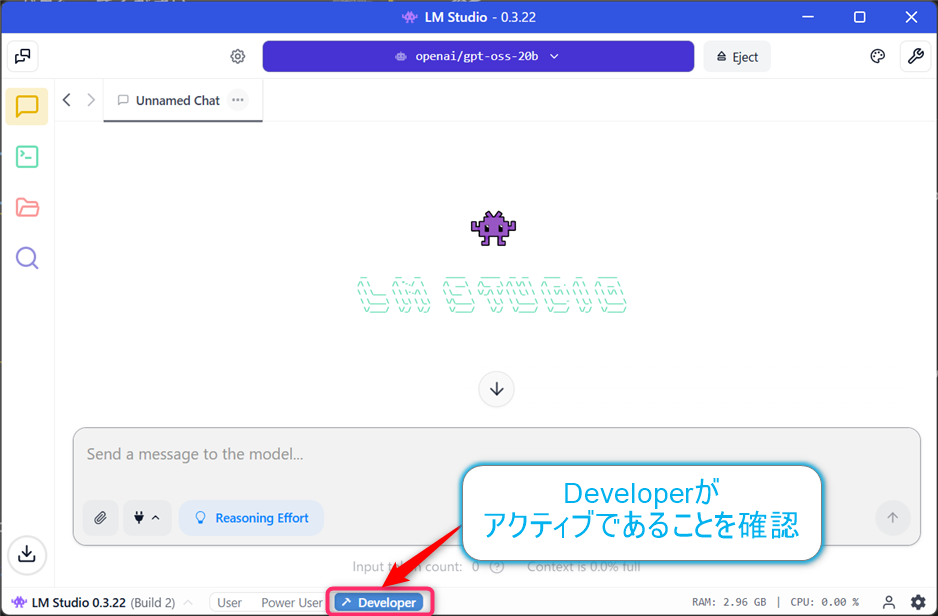Open the downloads icon in sidebar

pos(27,554)
